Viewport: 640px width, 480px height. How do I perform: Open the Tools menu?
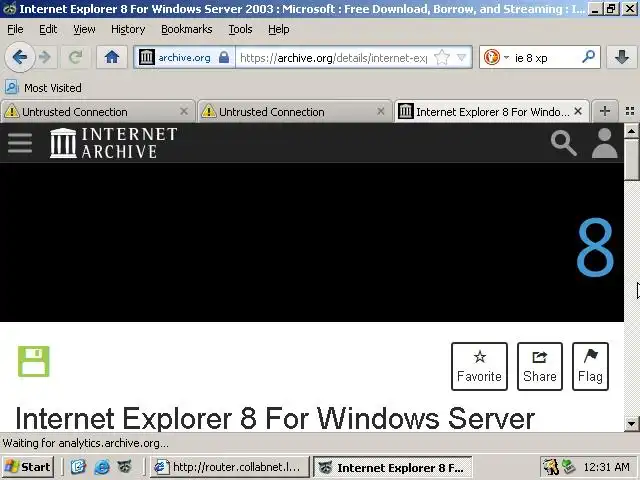(x=240, y=29)
